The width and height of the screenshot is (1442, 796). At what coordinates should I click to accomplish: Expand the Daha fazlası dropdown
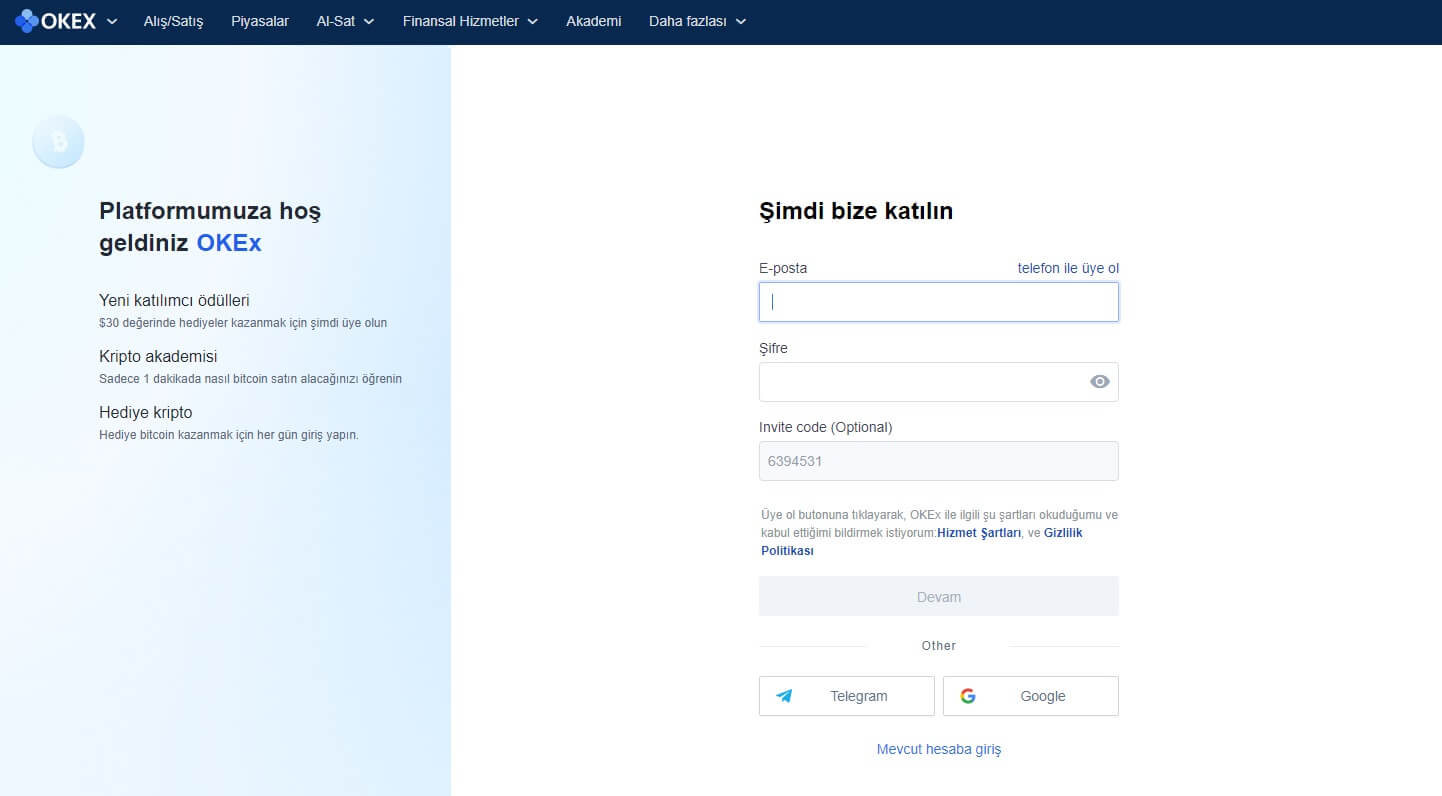[697, 21]
